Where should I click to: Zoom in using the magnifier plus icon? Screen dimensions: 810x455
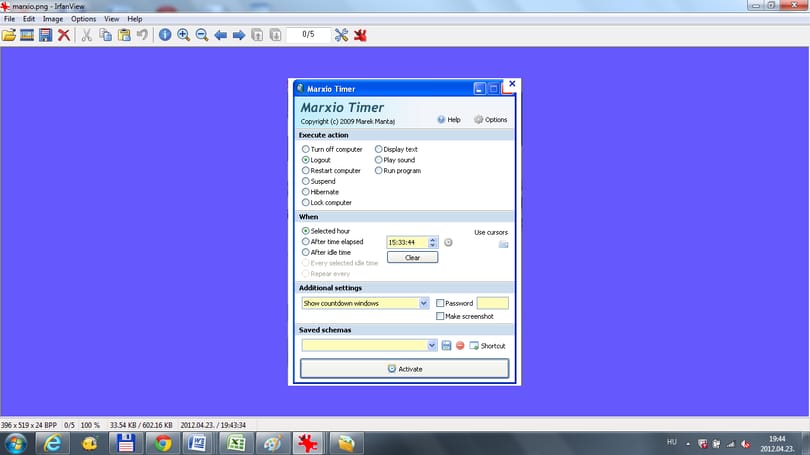point(183,35)
